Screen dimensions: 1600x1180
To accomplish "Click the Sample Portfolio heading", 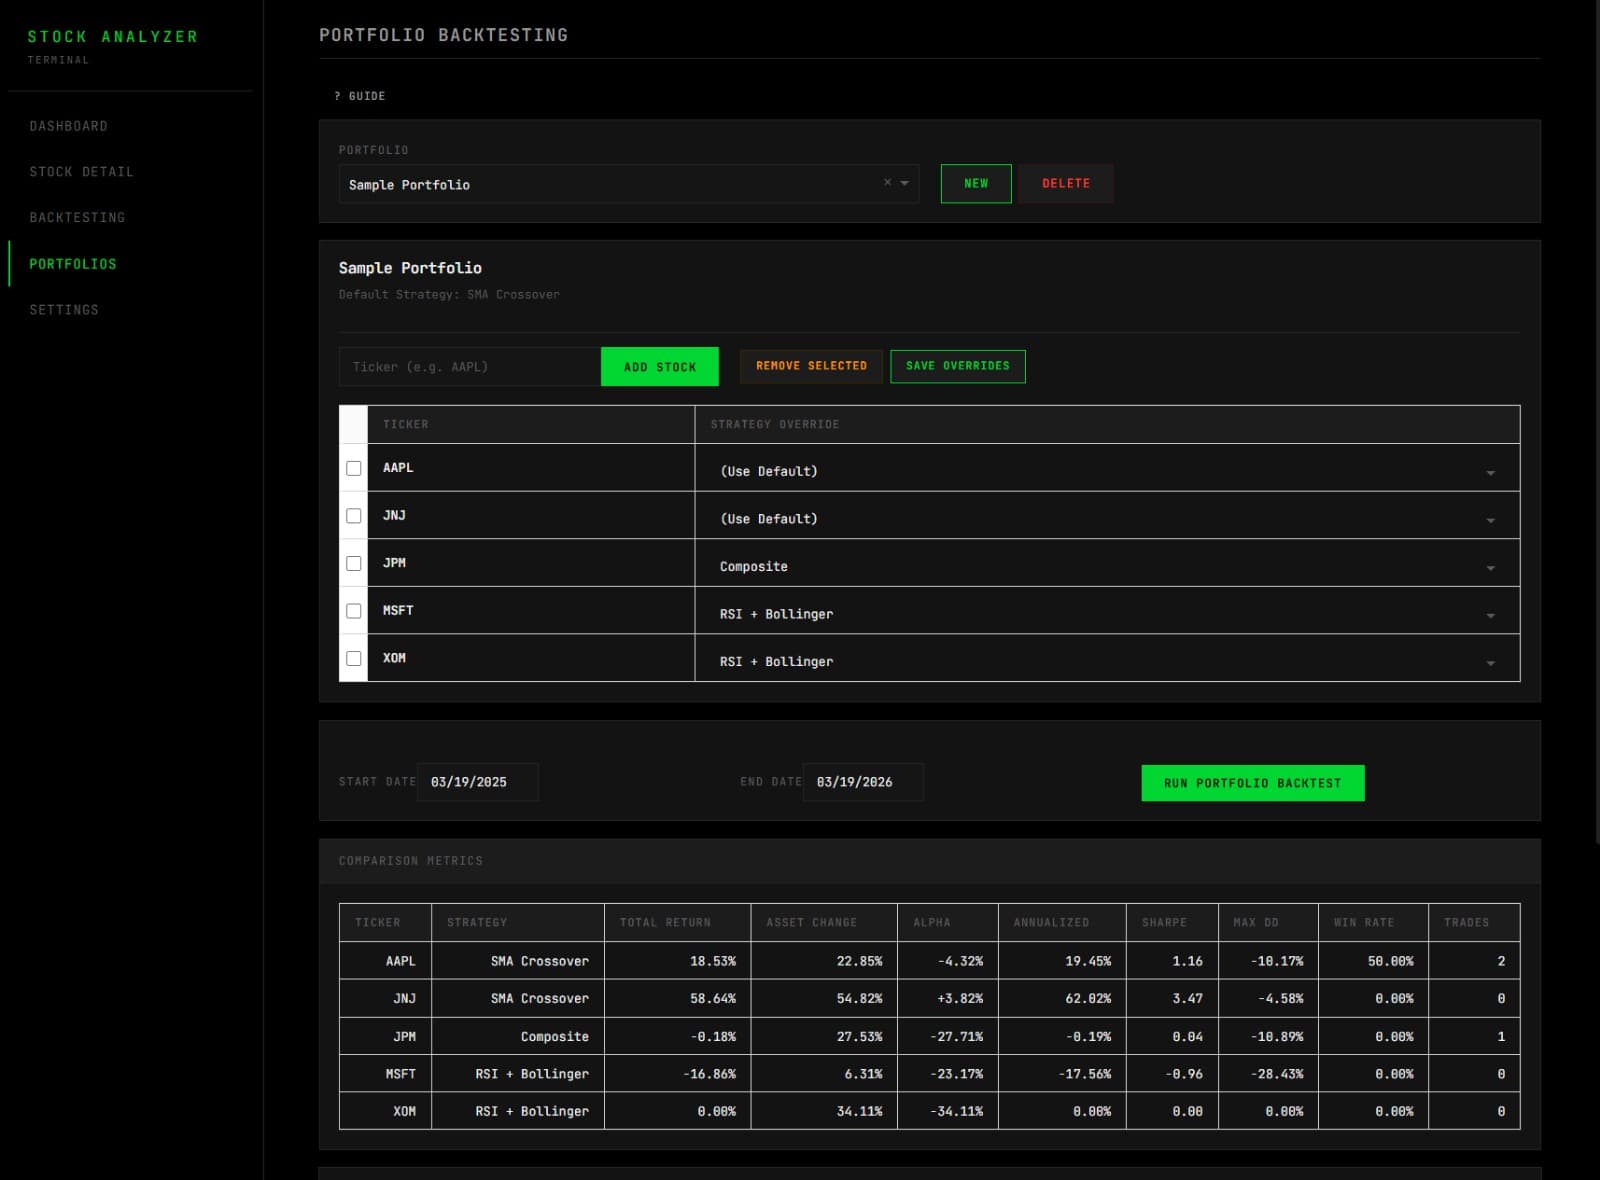I will [x=410, y=268].
